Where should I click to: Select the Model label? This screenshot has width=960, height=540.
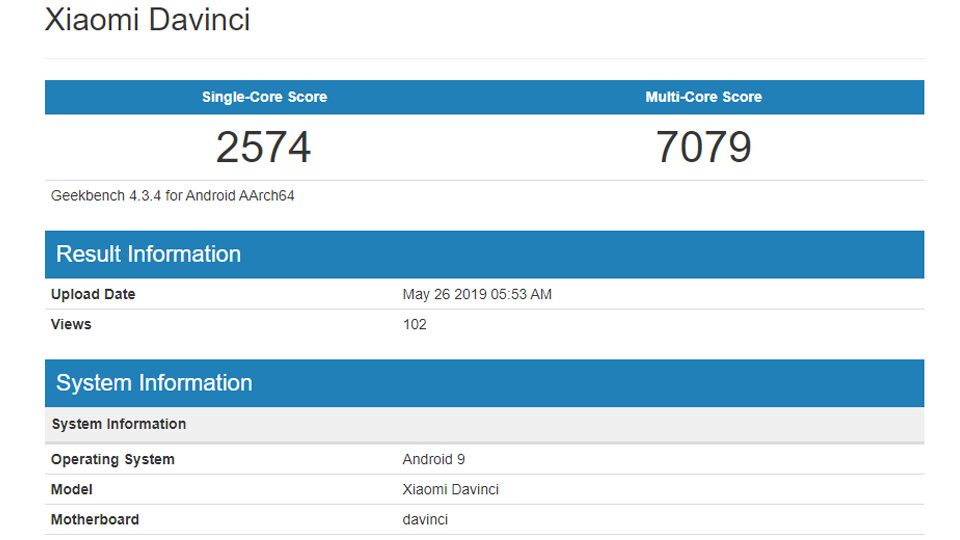coord(72,489)
